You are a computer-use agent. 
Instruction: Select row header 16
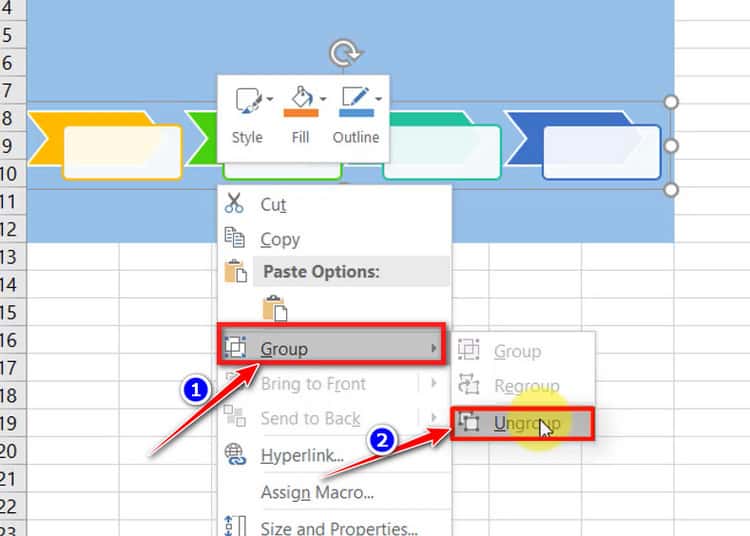pyautogui.click(x=13, y=340)
